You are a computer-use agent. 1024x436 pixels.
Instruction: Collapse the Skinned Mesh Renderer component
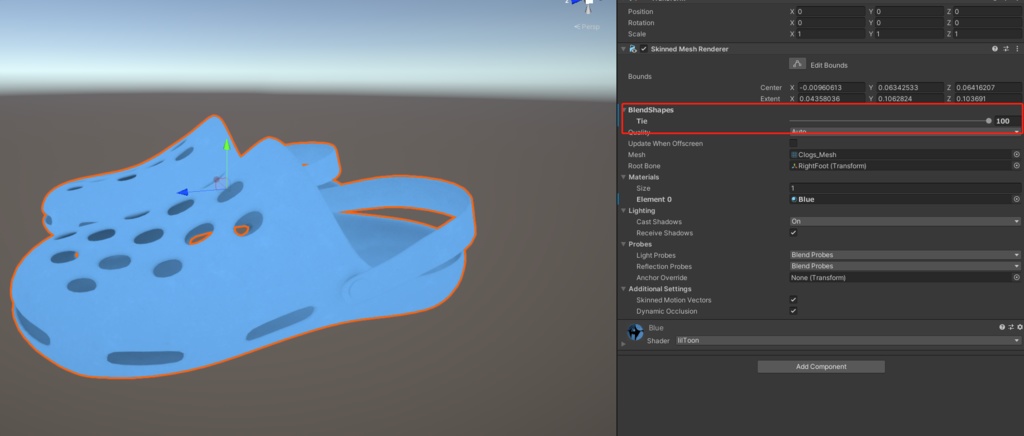pos(623,49)
